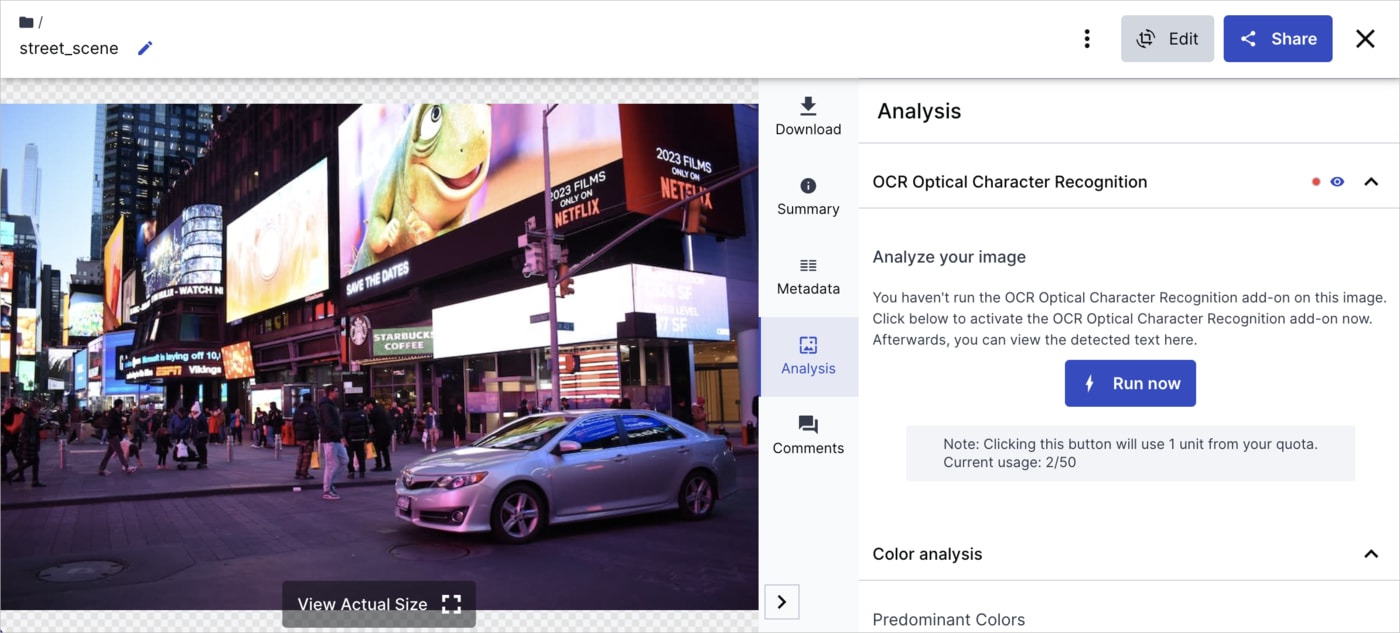The width and height of the screenshot is (1400, 633).
Task: Click the street_scene file name
Action: tap(69, 48)
